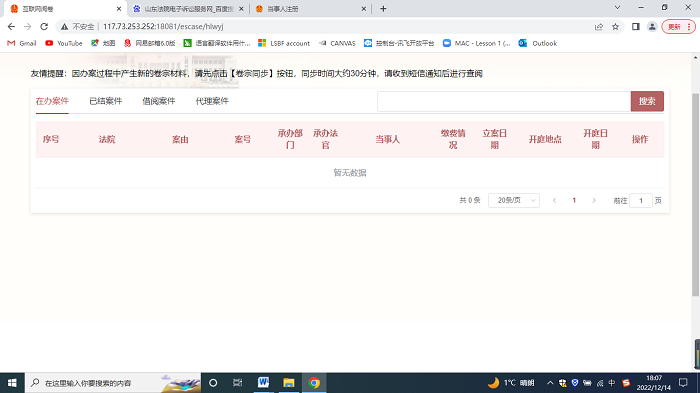700x393 pixels.
Task: Click the 当事人 column header
Action: pyautogui.click(x=388, y=139)
